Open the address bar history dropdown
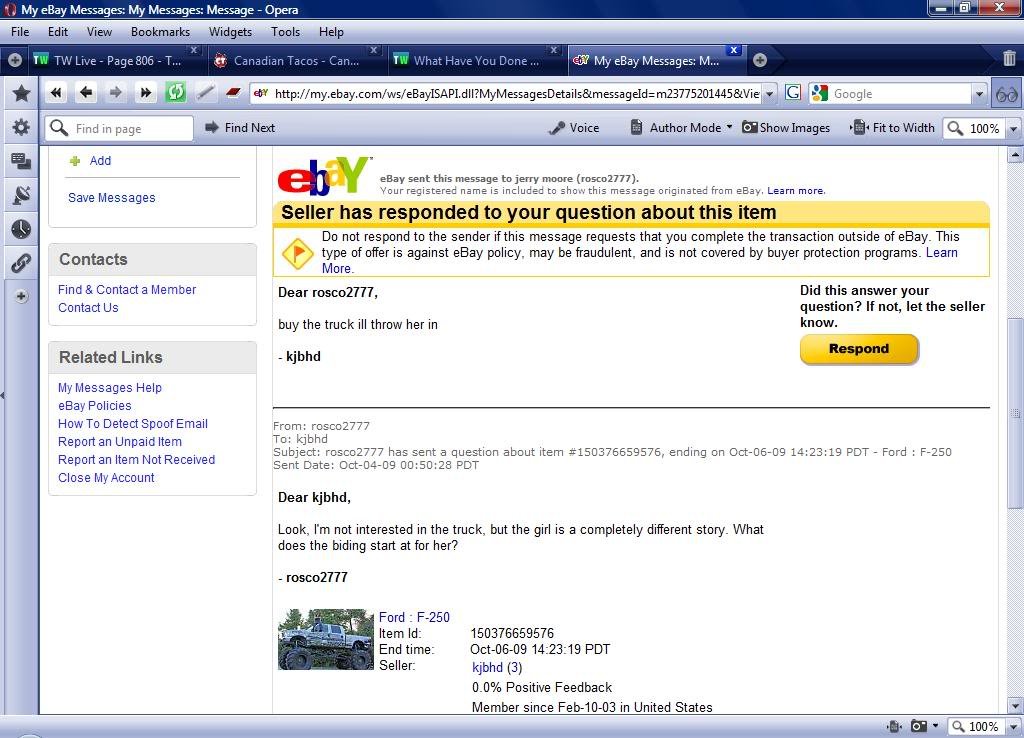Screen dimensions: 1024x738 coord(770,94)
